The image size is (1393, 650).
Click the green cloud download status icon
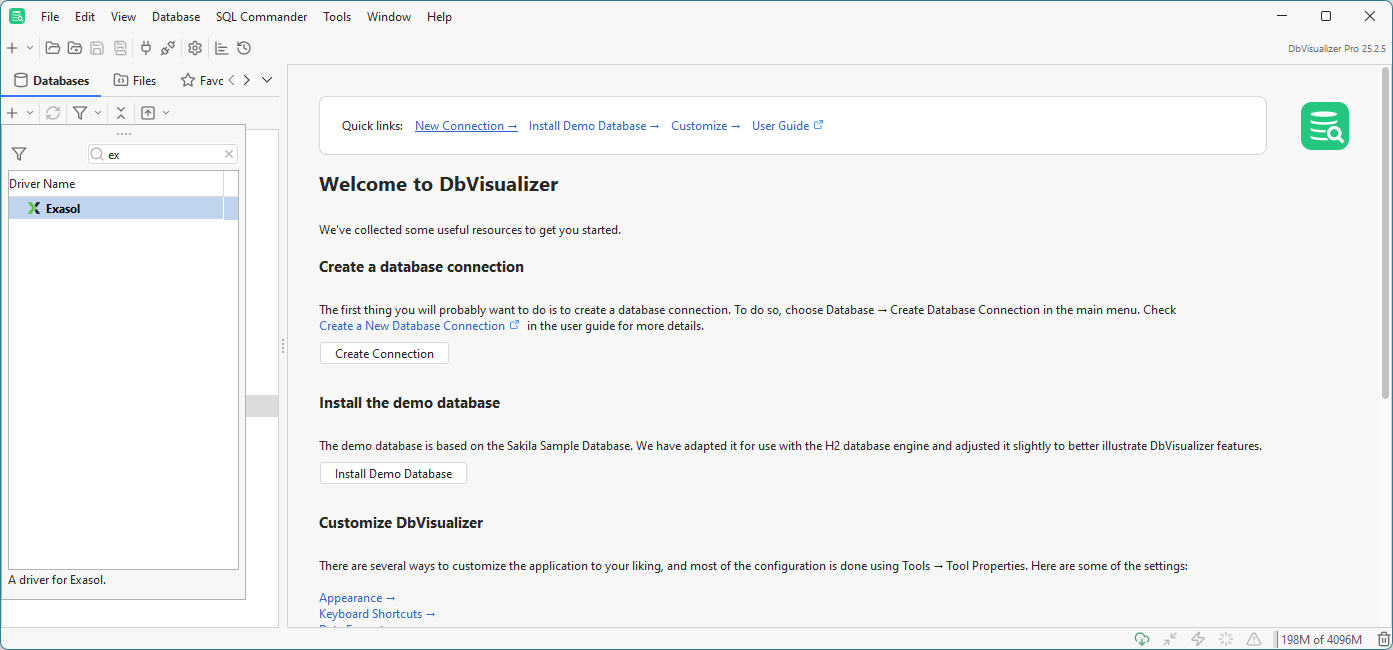point(1142,639)
